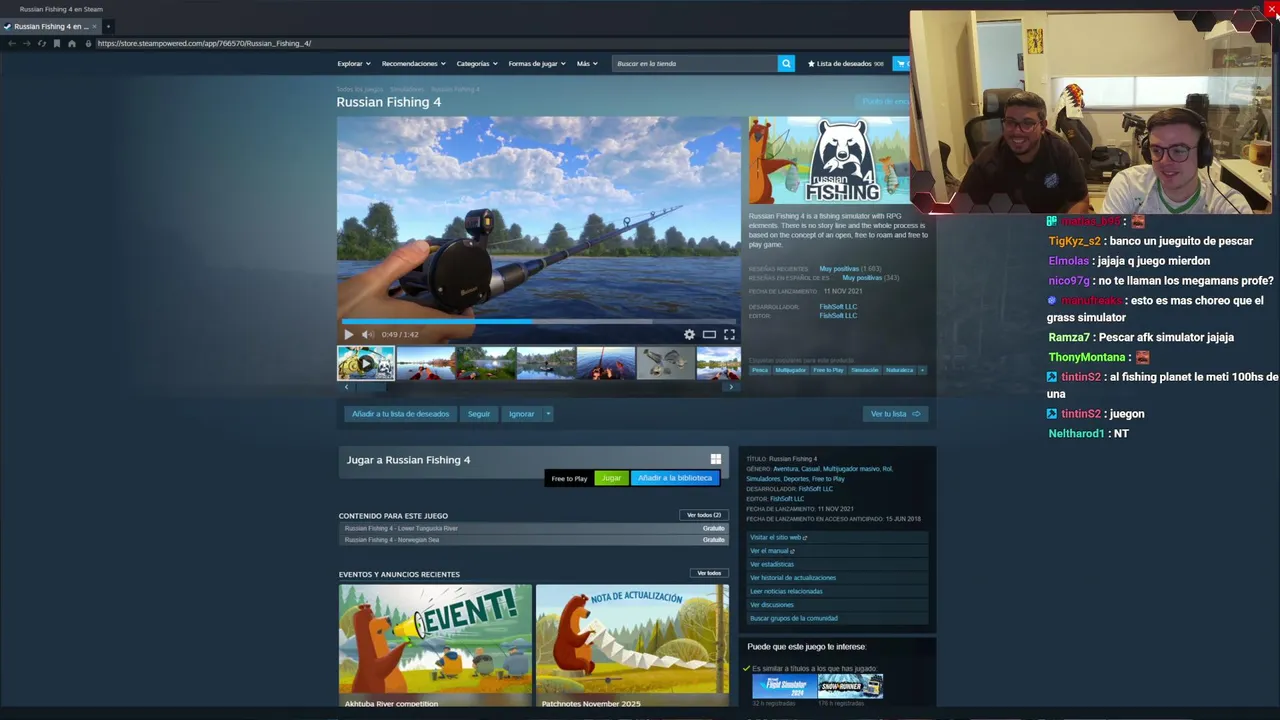
Task: Select the first trailer thumbnail
Action: click(x=366, y=363)
